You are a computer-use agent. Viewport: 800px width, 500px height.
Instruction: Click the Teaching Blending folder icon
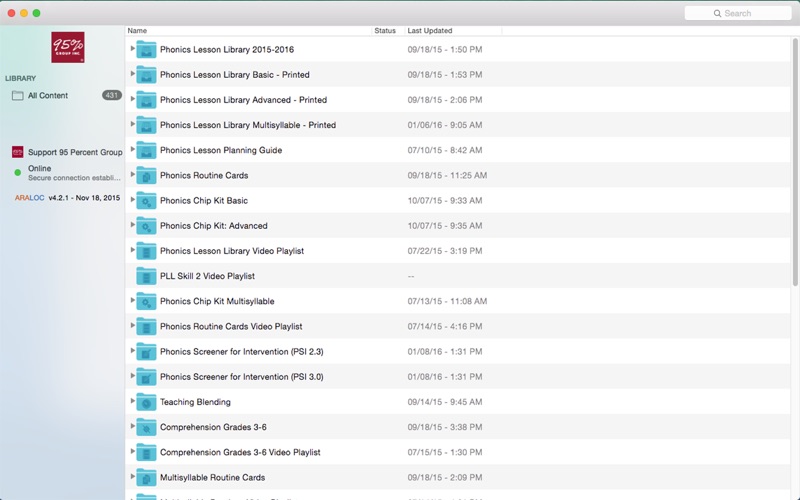coord(146,402)
